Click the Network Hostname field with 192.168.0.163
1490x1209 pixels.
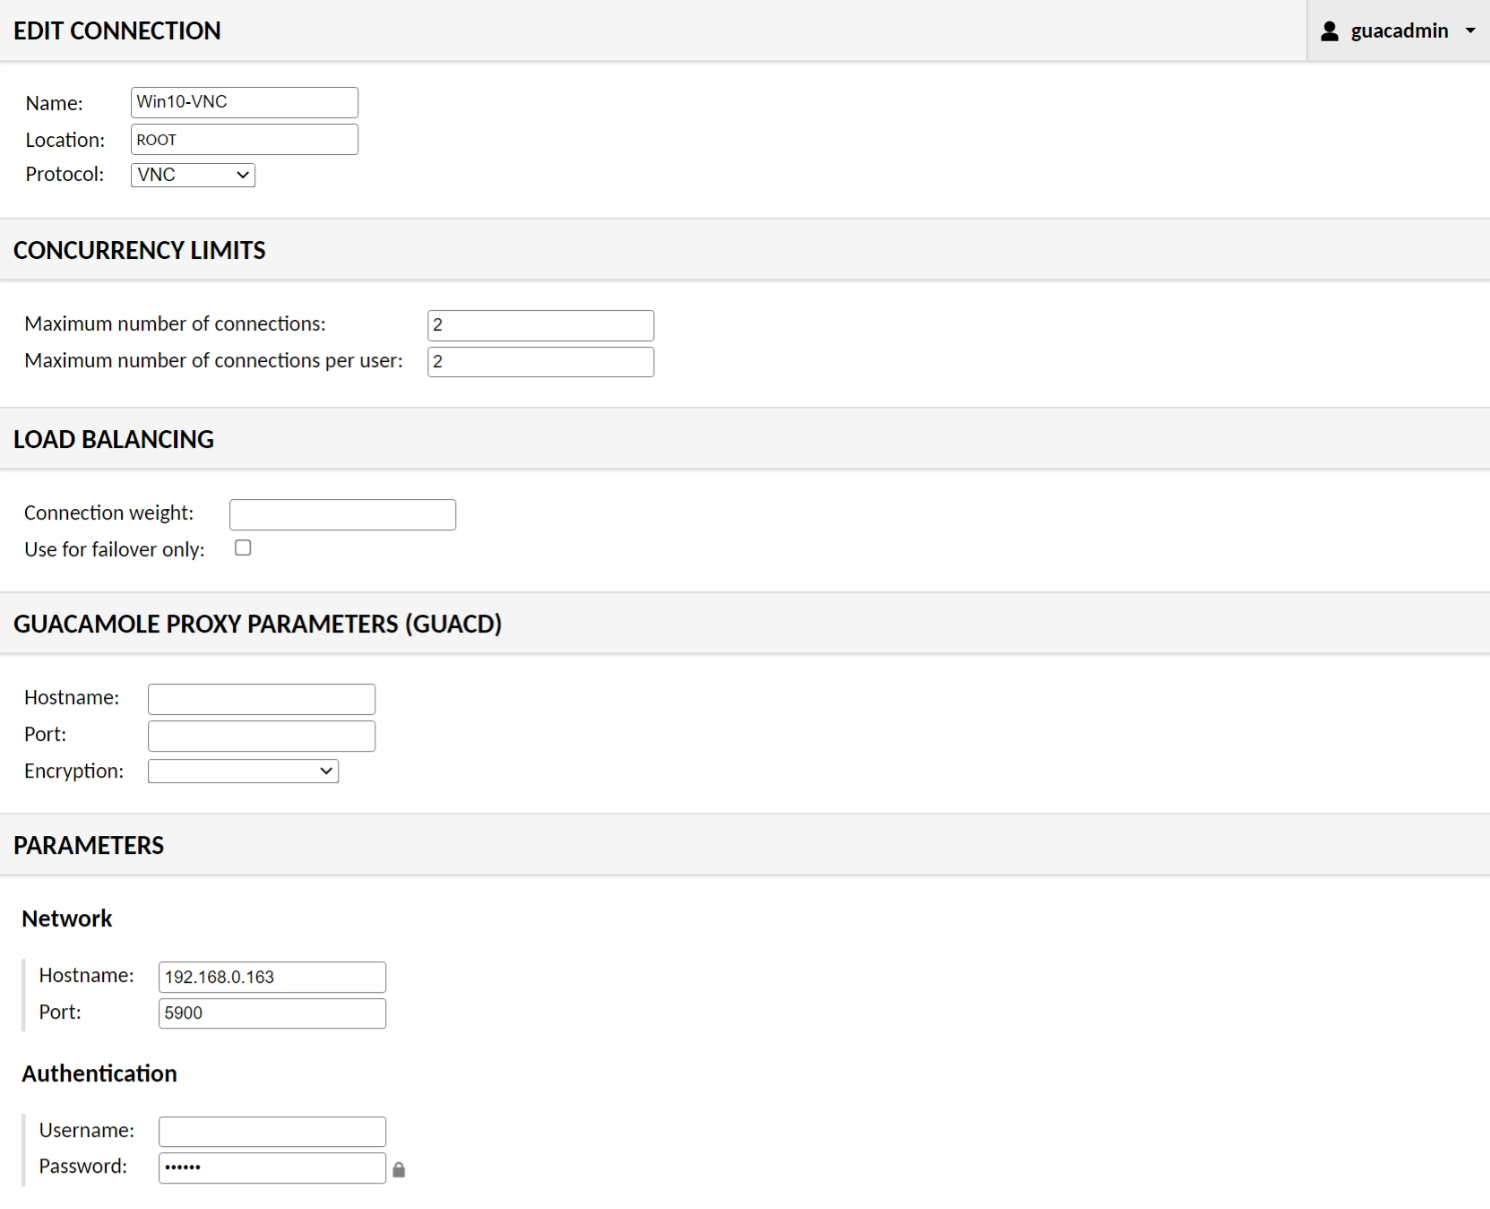tap(272, 977)
